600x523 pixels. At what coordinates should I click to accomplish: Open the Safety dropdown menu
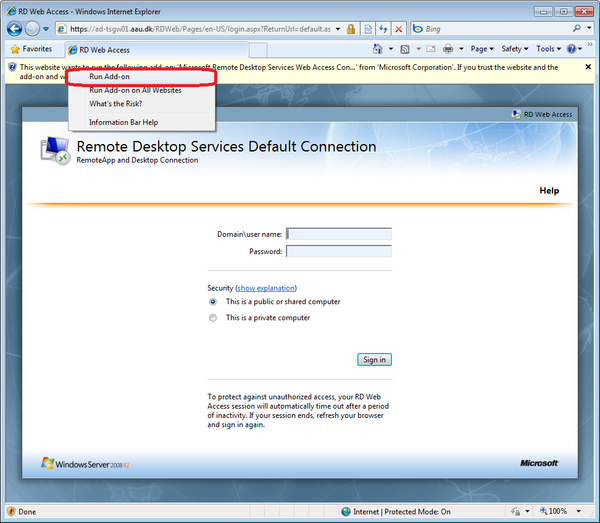[x=514, y=49]
